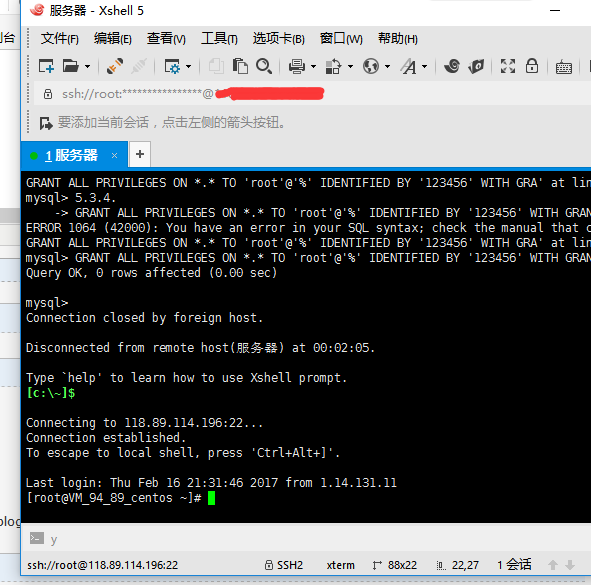This screenshot has height=585, width=591.
Task: Click the greyed Reconnect icon
Action: (x=139, y=66)
